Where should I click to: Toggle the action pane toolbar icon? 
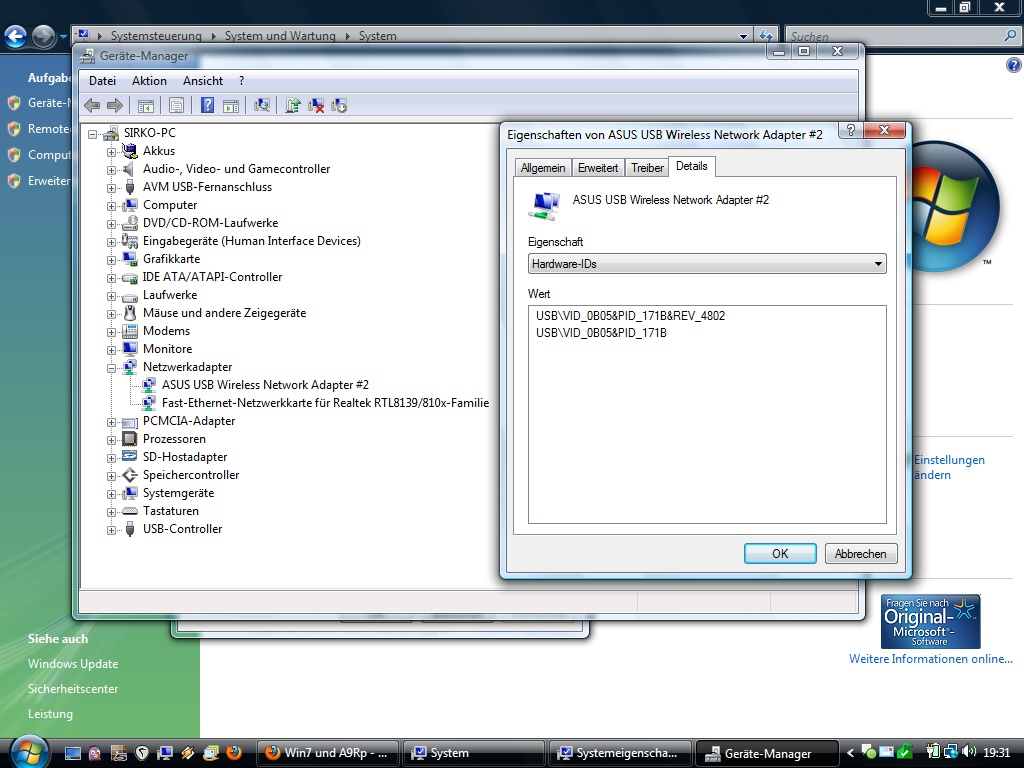click(x=231, y=105)
